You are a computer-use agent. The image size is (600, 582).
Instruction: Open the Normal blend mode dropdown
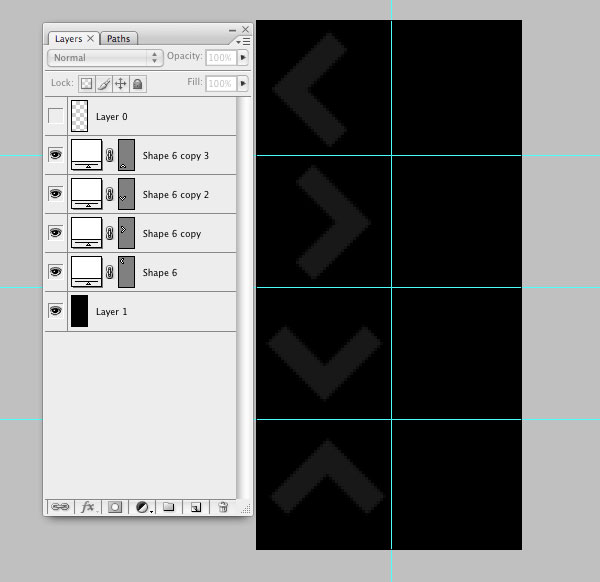click(x=105, y=58)
